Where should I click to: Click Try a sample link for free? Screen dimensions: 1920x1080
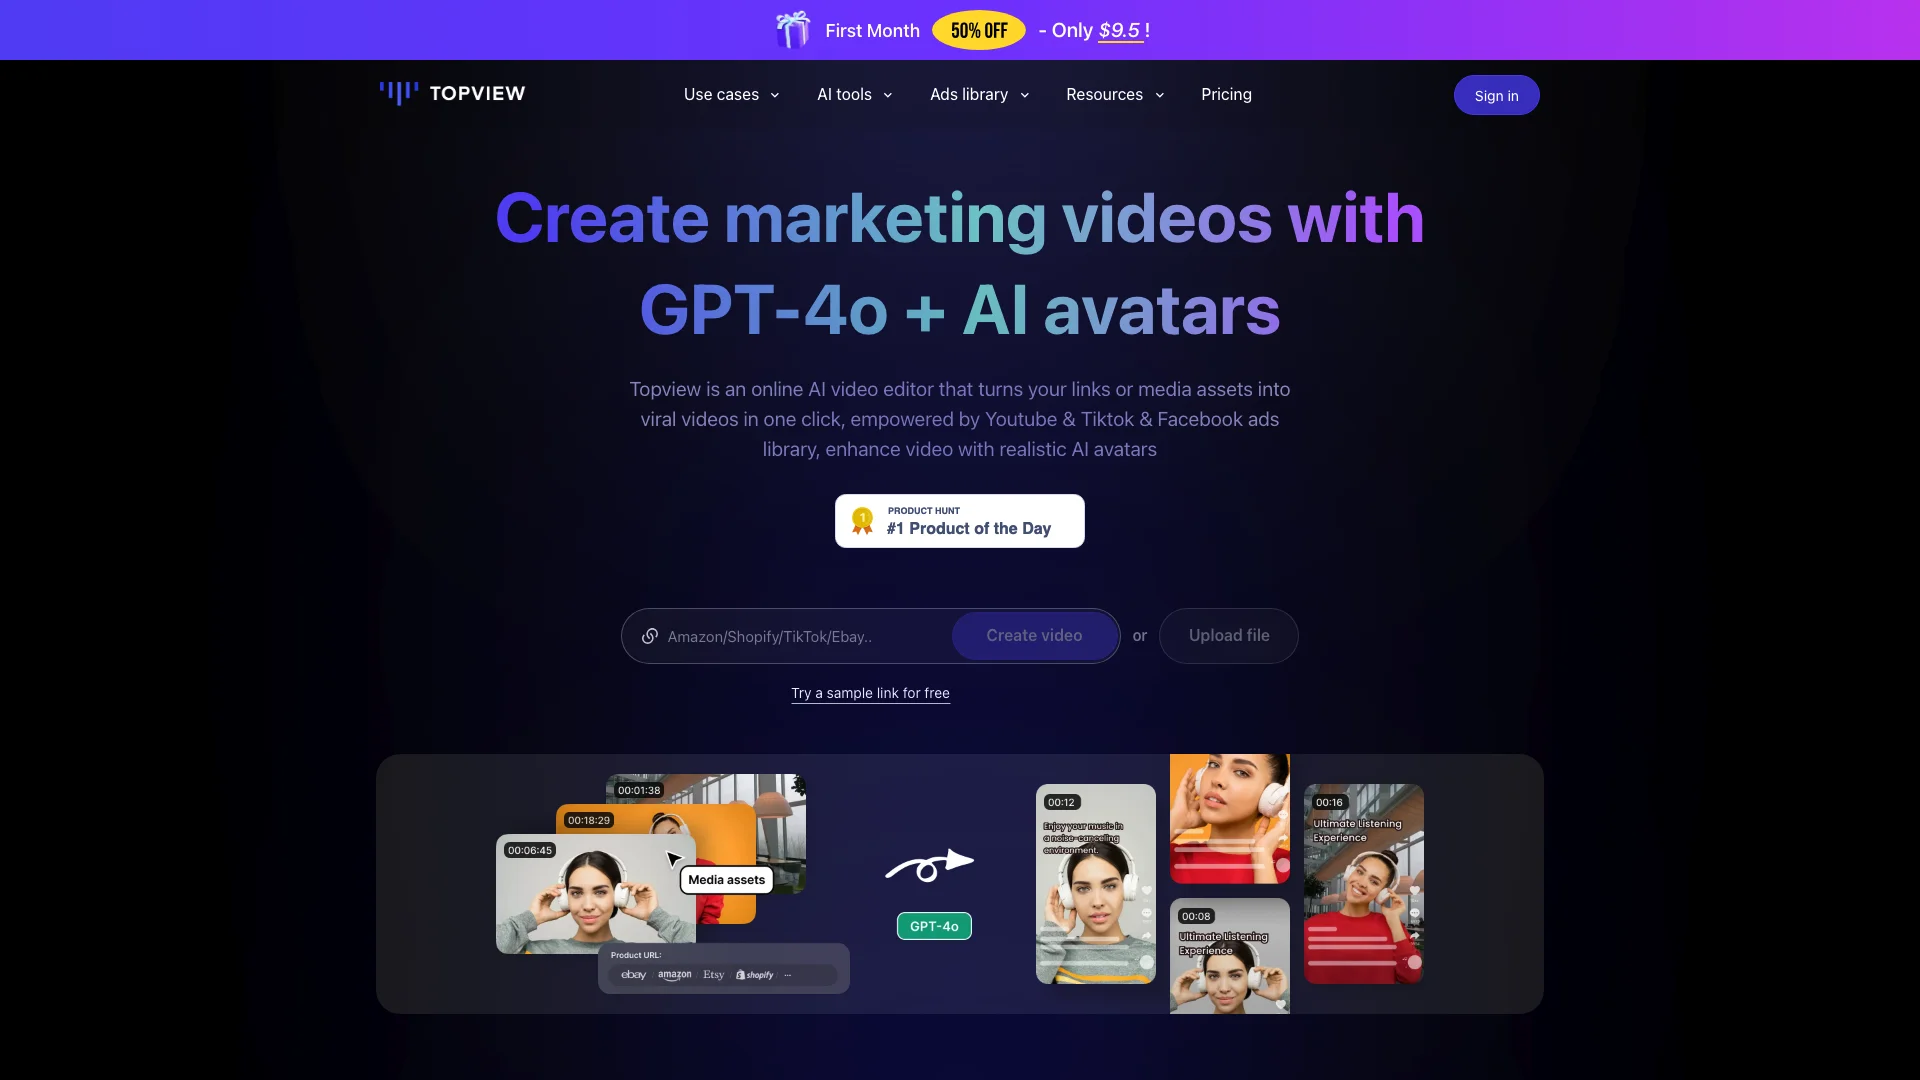click(x=869, y=692)
